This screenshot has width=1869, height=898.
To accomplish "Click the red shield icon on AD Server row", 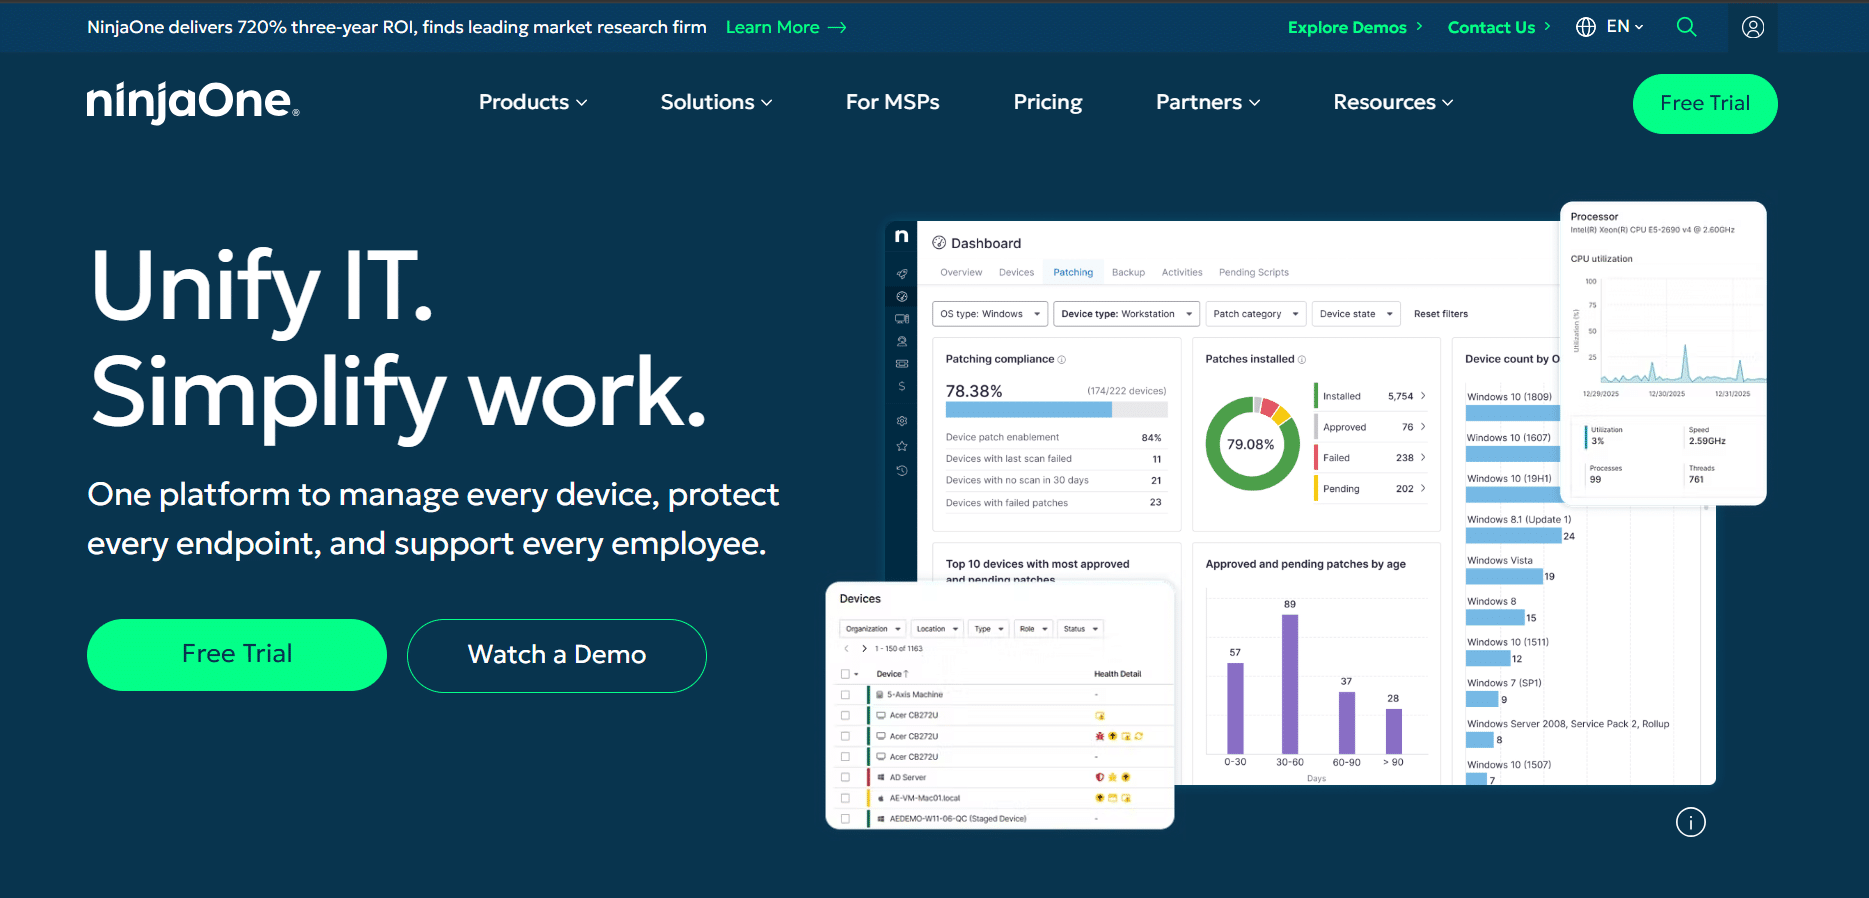I will (x=1100, y=777).
